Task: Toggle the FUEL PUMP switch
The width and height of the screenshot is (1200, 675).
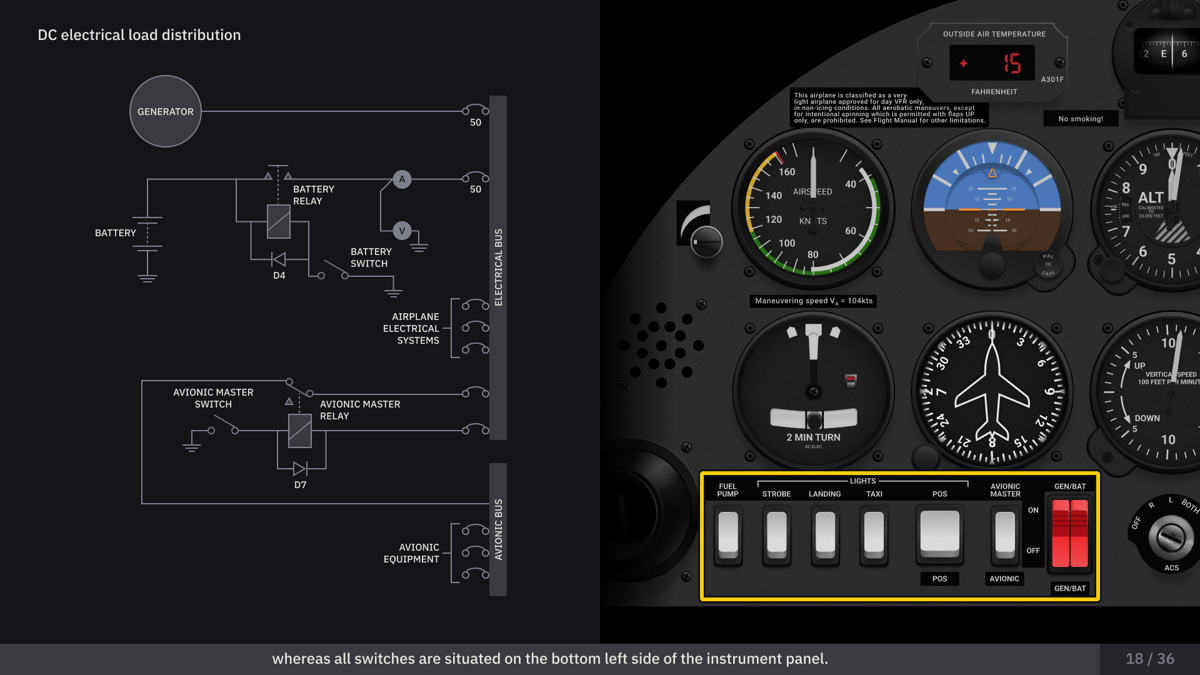Action: coord(728,535)
